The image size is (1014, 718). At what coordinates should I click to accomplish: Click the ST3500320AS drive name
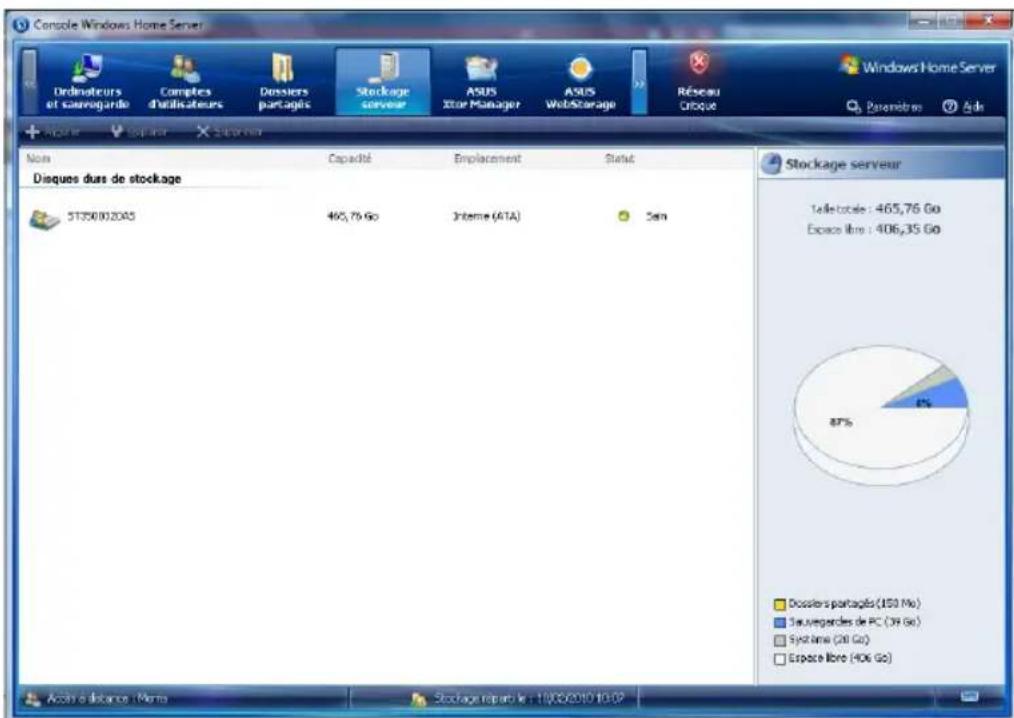(x=102, y=217)
